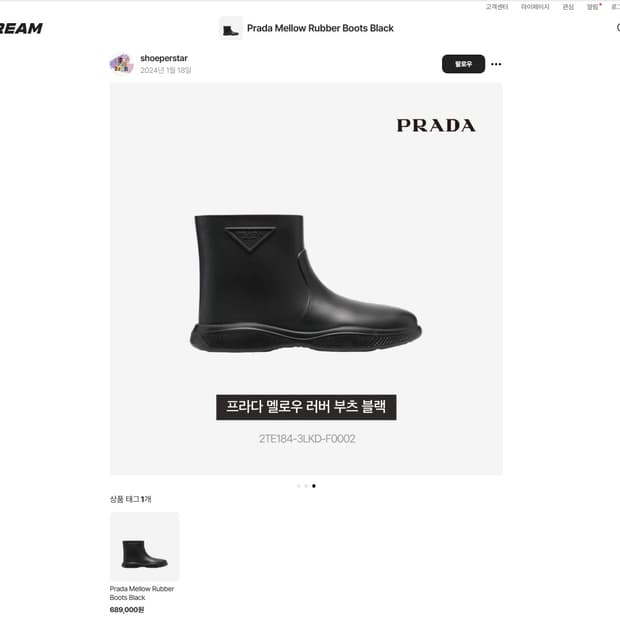Click the 689,000원 price of the tagged product
The width and height of the screenshot is (620, 620).
(x=127, y=610)
